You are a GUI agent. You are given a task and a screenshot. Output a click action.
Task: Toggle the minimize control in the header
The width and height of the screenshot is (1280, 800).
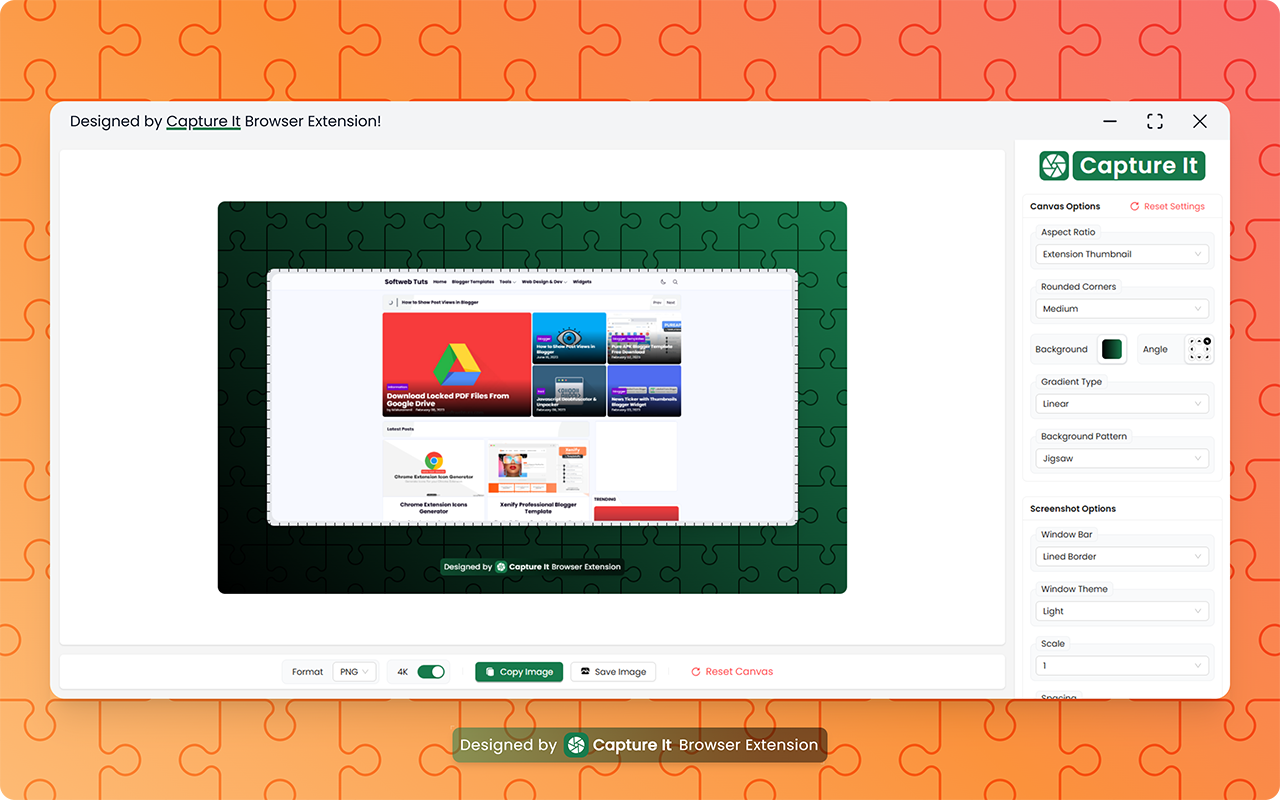(1109, 120)
